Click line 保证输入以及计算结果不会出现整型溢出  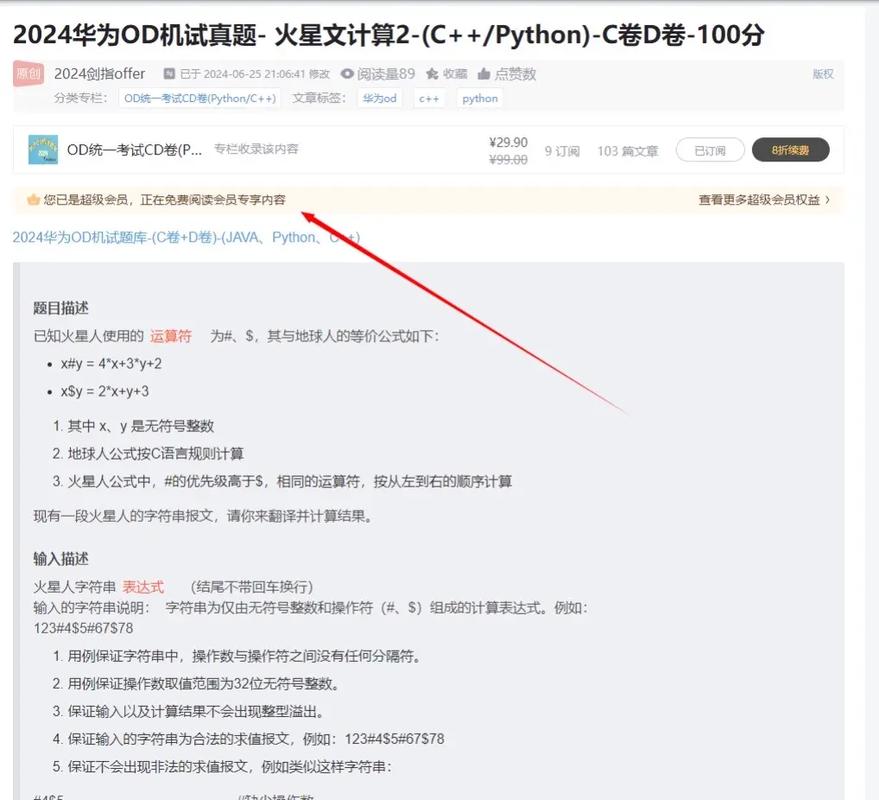click(x=196, y=711)
